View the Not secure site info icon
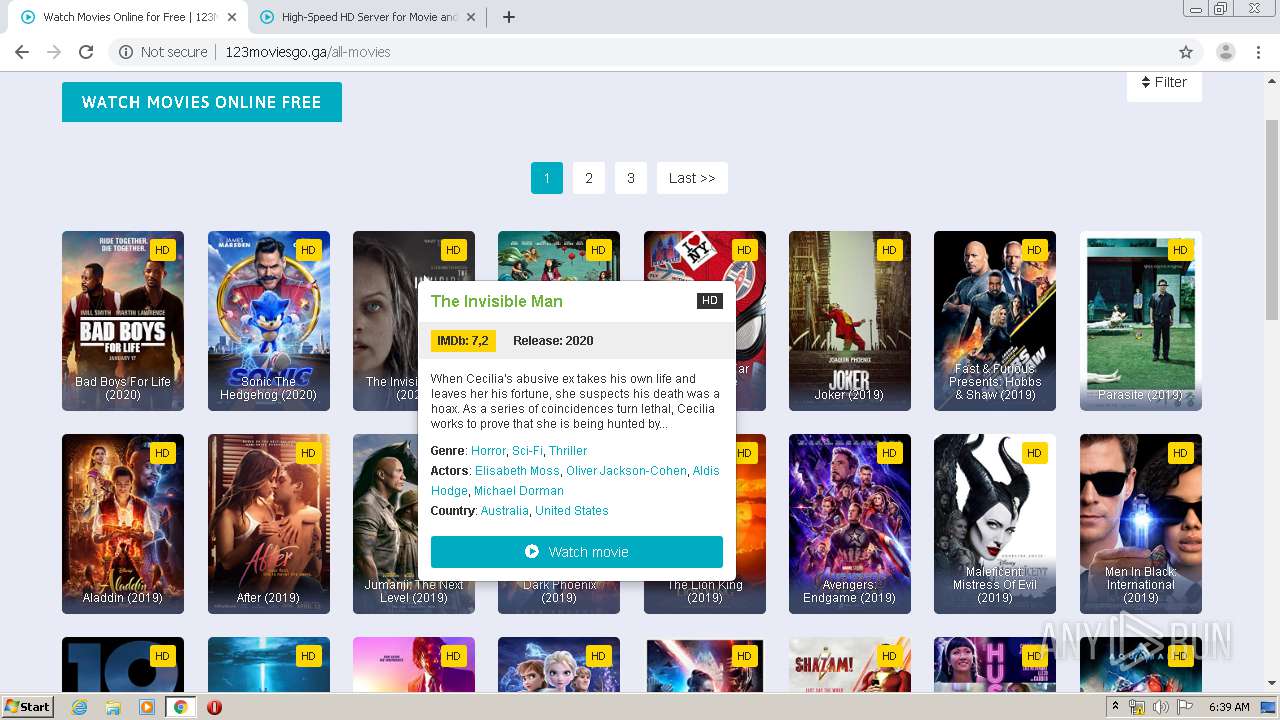1280x720 pixels. click(125, 52)
